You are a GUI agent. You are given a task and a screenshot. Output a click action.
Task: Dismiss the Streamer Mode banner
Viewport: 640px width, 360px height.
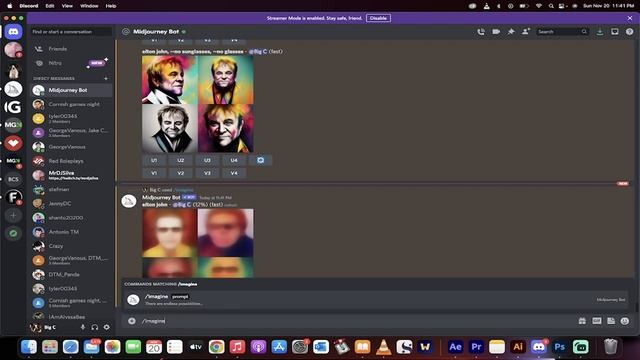pyautogui.click(x=630, y=18)
